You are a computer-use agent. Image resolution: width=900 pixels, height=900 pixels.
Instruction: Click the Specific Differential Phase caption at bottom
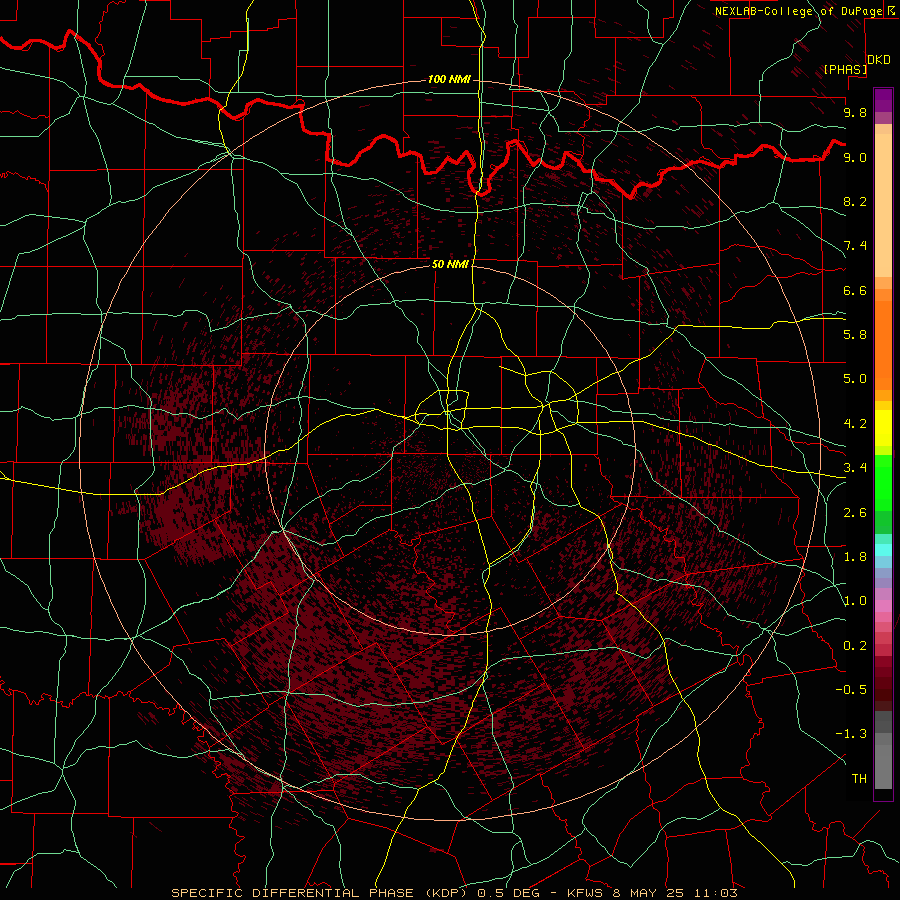pos(454,893)
